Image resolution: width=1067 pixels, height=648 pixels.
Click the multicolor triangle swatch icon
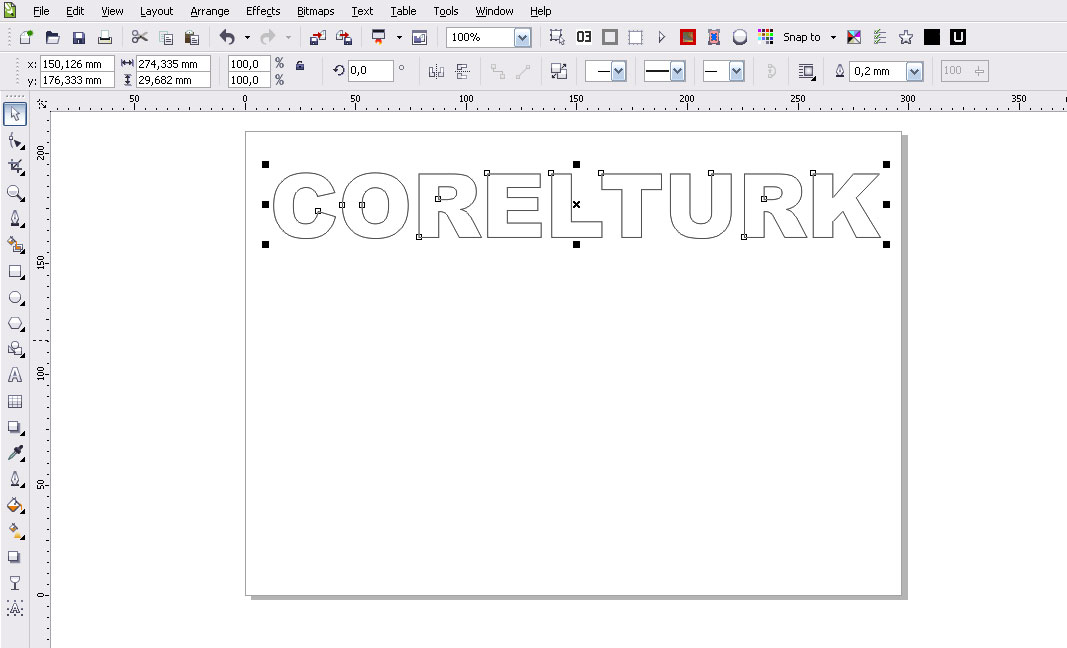[x=854, y=37]
